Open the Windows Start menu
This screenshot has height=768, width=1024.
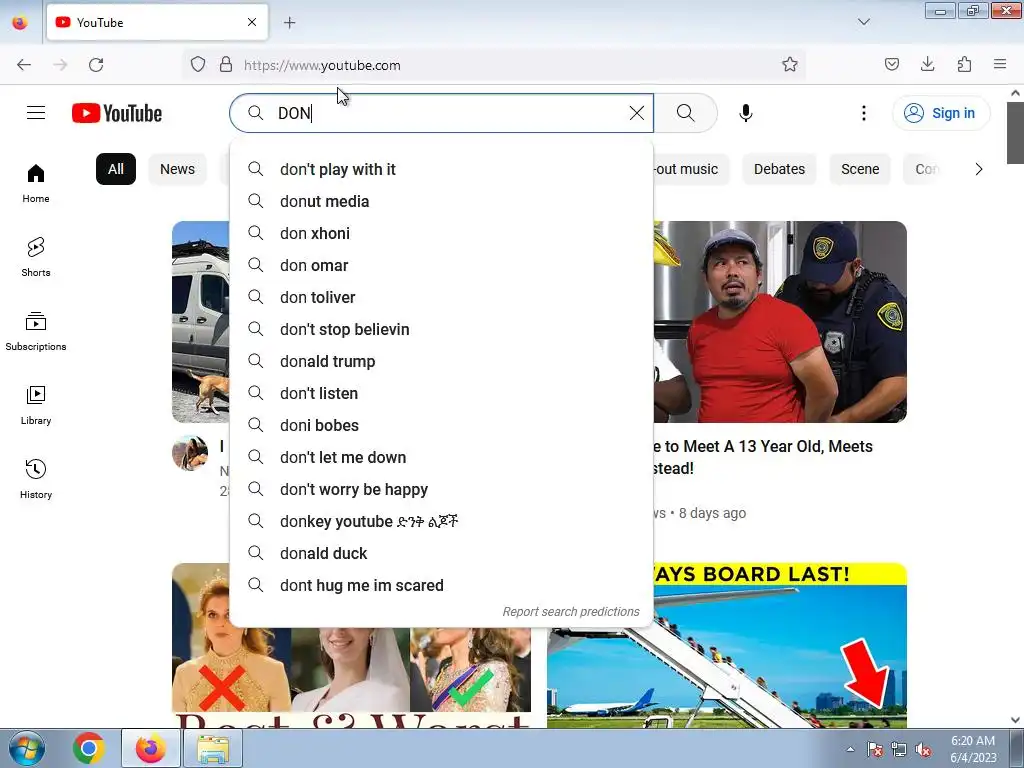(27, 748)
